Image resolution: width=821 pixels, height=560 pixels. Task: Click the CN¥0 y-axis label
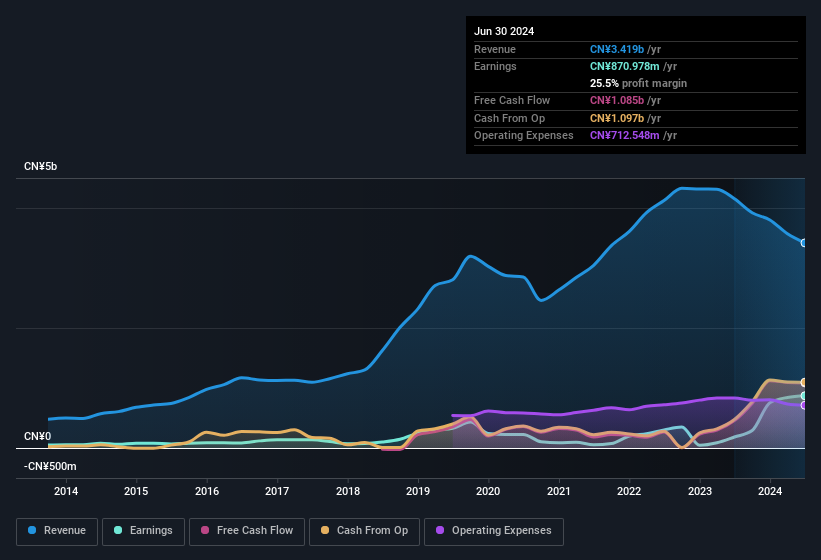tap(38, 436)
